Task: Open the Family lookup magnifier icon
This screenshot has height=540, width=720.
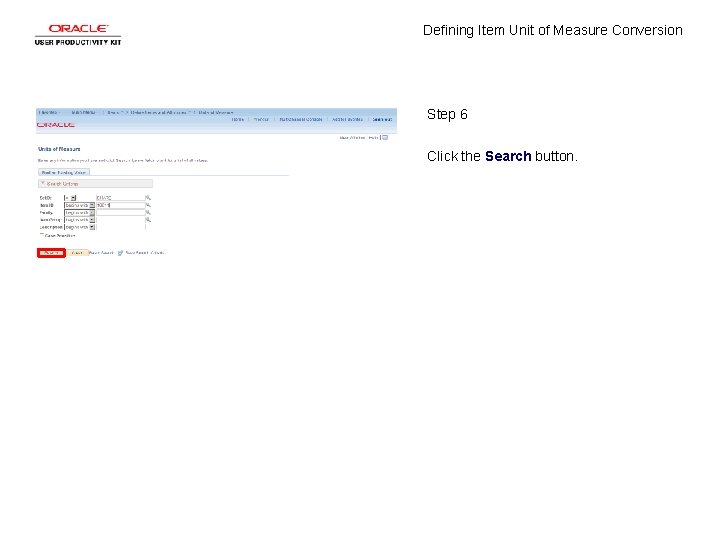Action: [148, 213]
